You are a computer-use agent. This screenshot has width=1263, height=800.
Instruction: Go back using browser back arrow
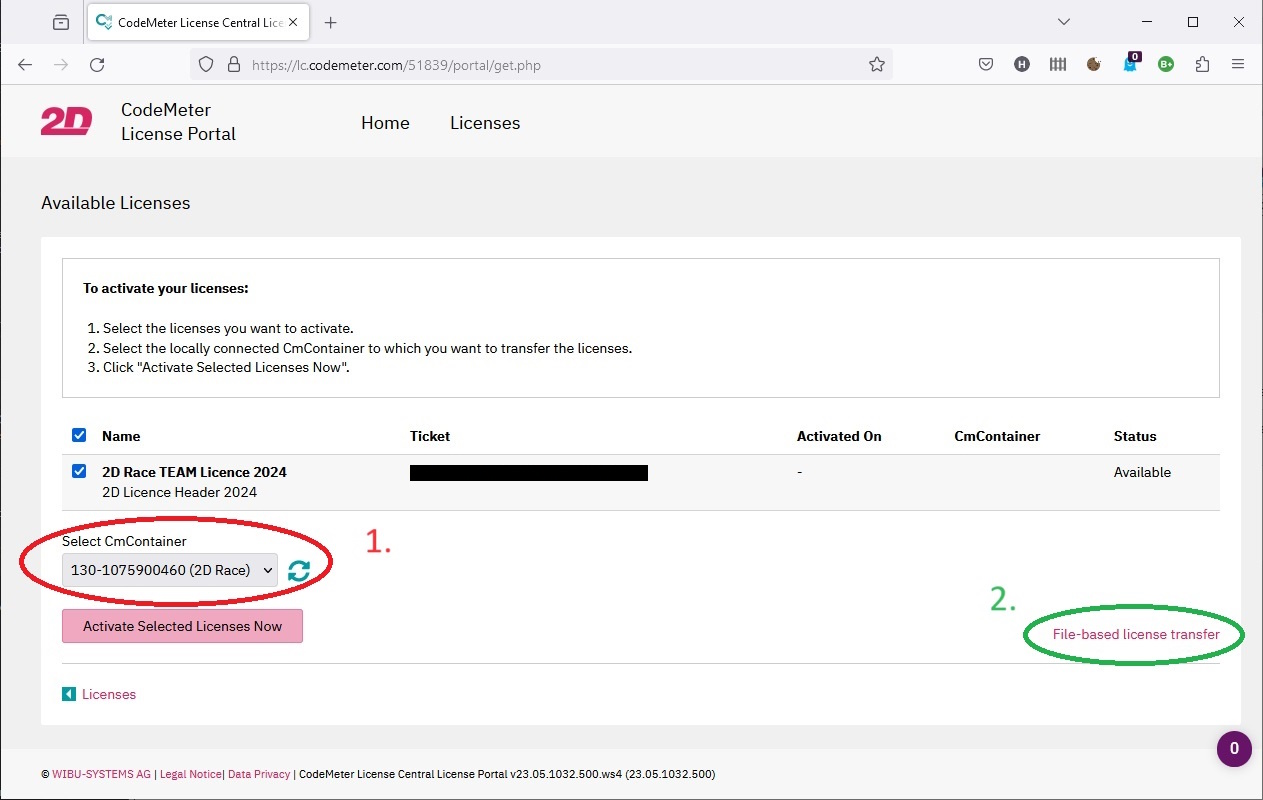click(x=25, y=64)
